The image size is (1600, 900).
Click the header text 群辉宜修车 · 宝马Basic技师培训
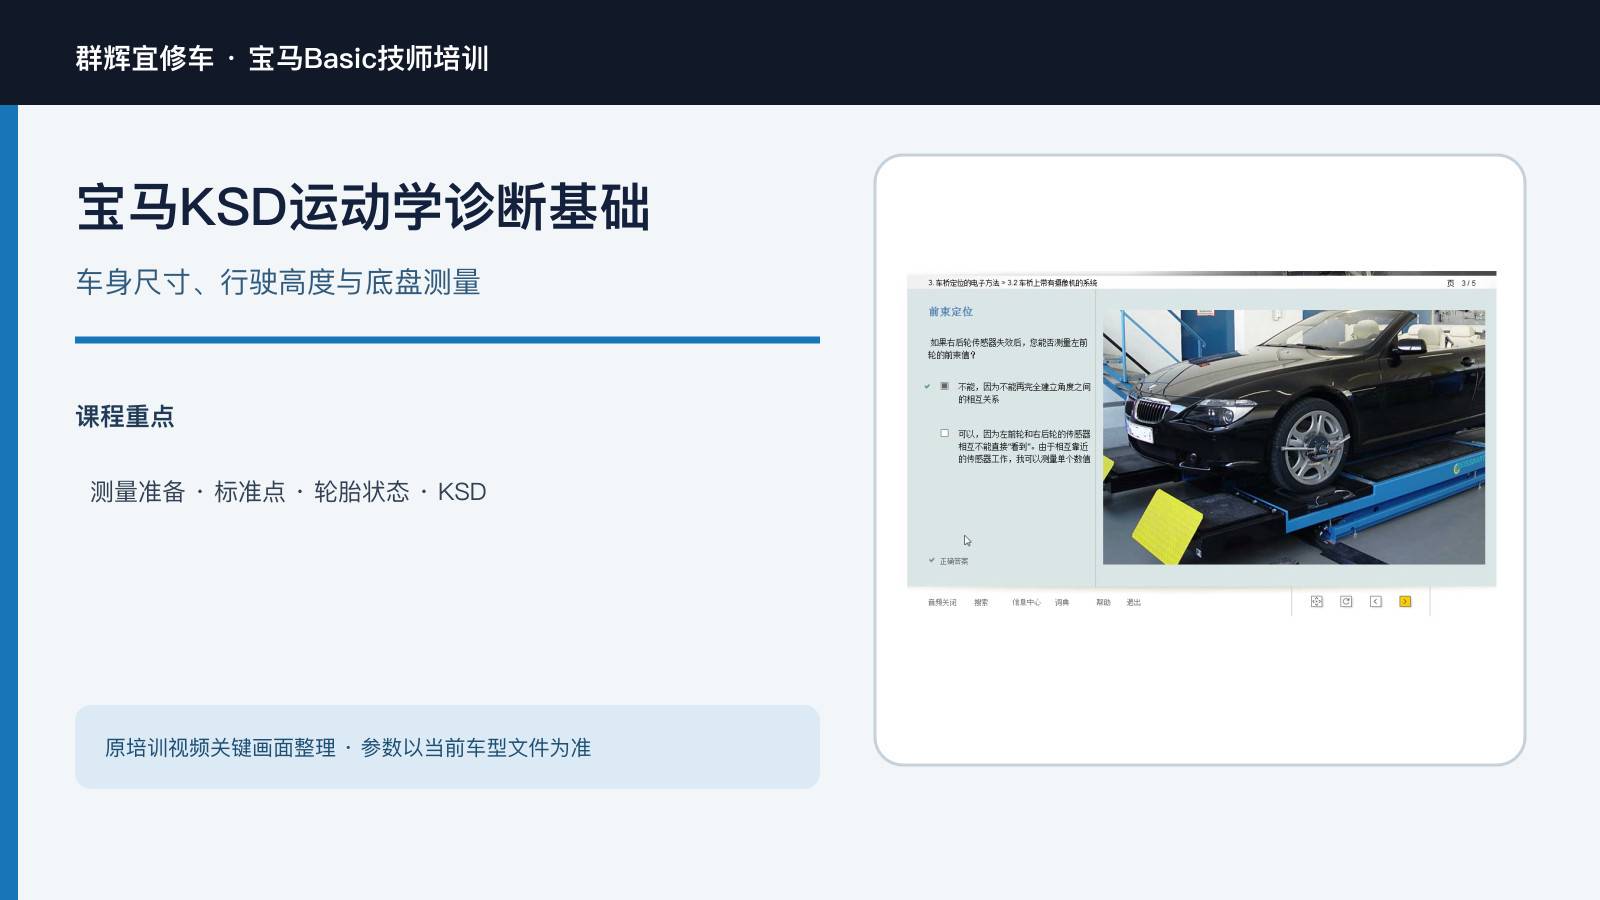pos(282,58)
